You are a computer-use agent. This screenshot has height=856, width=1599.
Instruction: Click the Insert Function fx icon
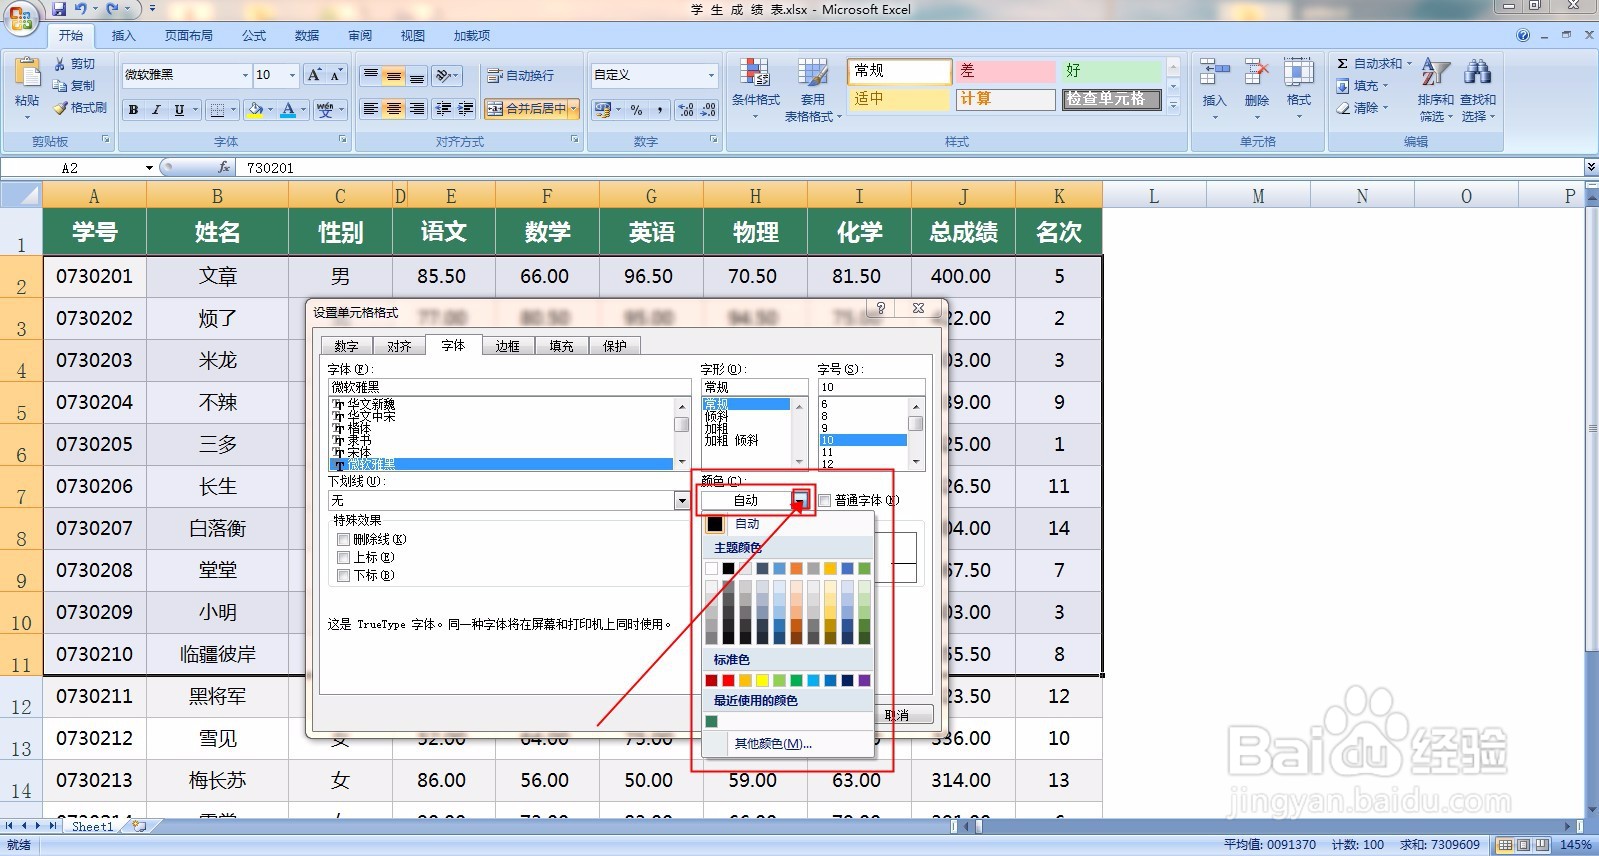tap(224, 168)
